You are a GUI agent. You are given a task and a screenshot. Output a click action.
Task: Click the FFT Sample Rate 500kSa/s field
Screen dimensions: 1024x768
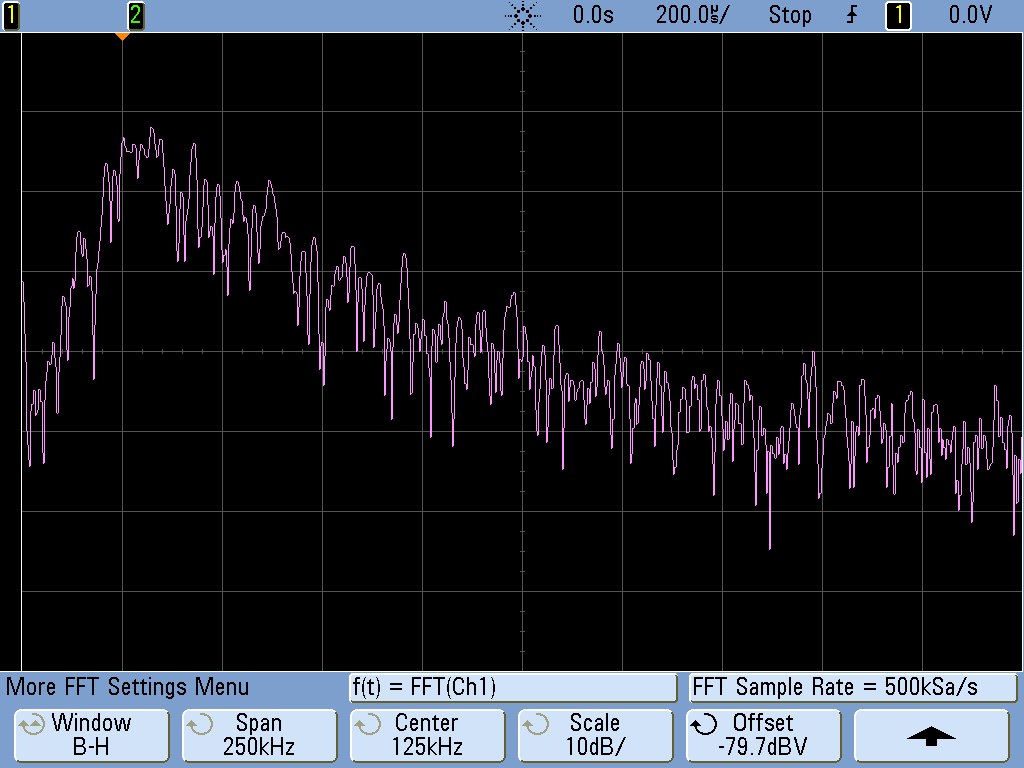(853, 687)
